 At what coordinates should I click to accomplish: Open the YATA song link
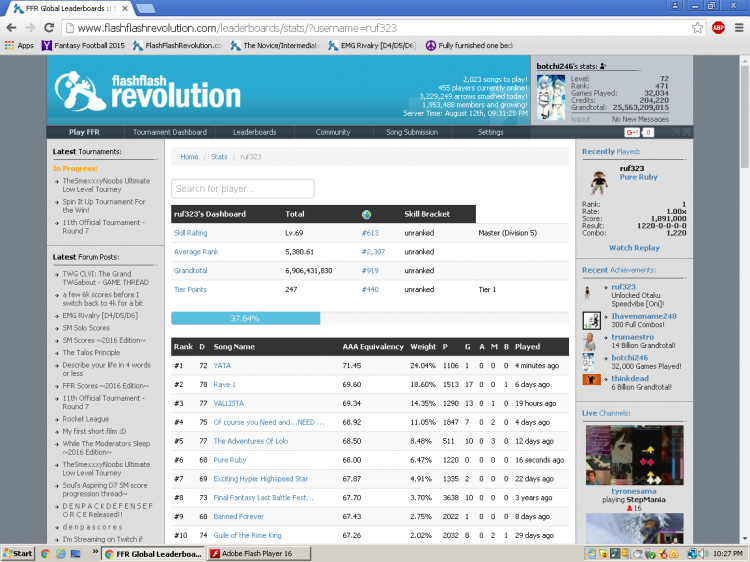pos(222,365)
